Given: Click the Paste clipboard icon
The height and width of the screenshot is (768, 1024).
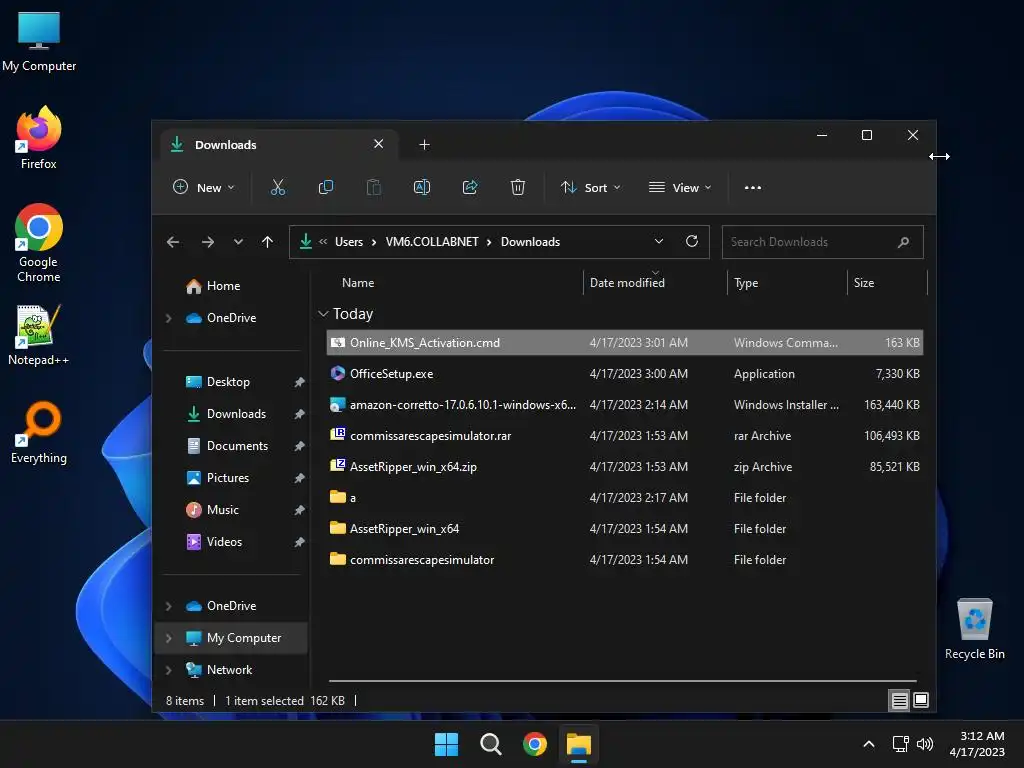Looking at the screenshot, I should point(374,187).
